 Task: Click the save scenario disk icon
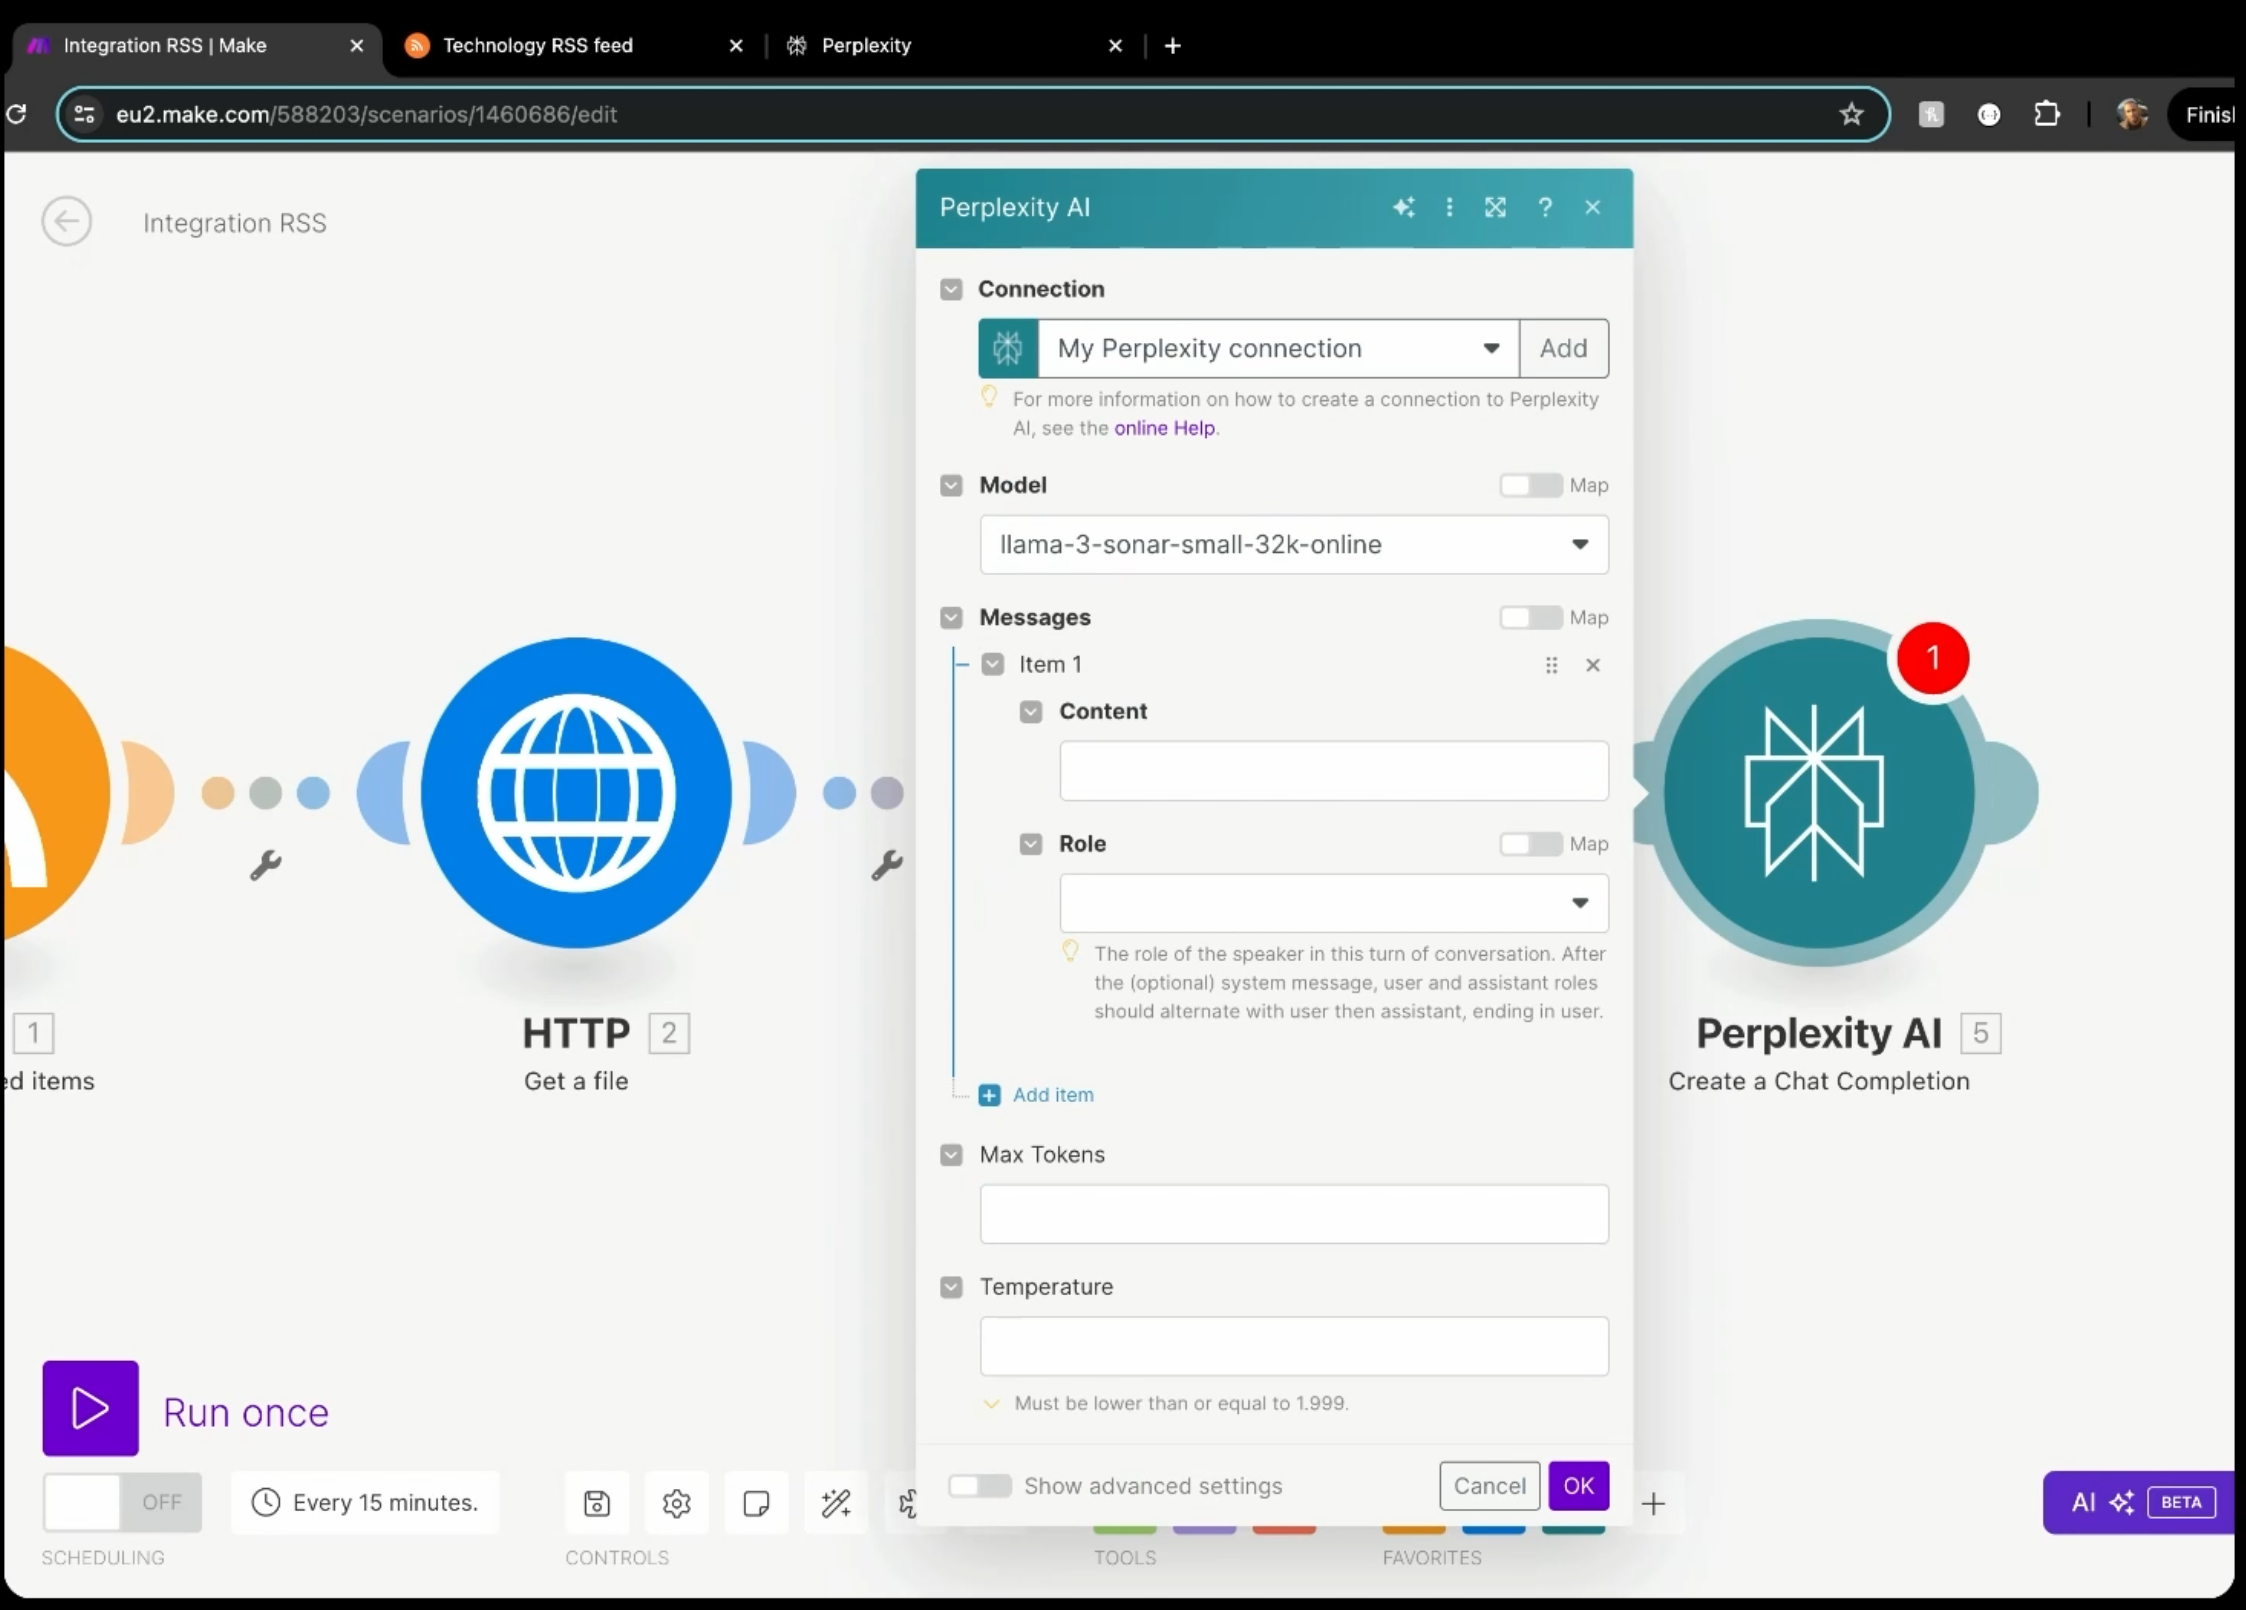[x=597, y=1503]
